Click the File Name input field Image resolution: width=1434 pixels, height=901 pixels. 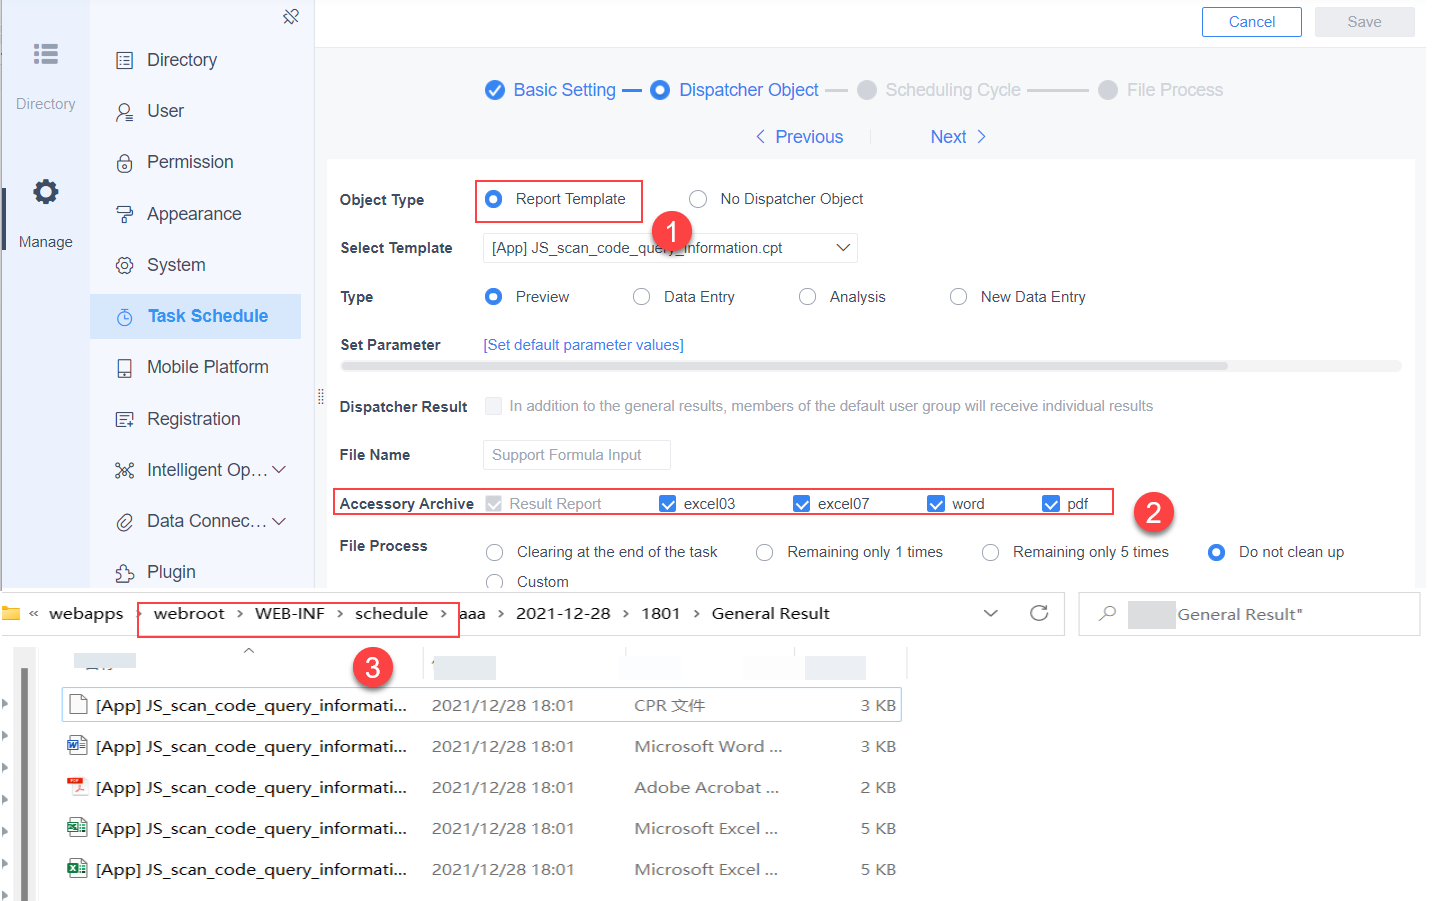point(576,455)
